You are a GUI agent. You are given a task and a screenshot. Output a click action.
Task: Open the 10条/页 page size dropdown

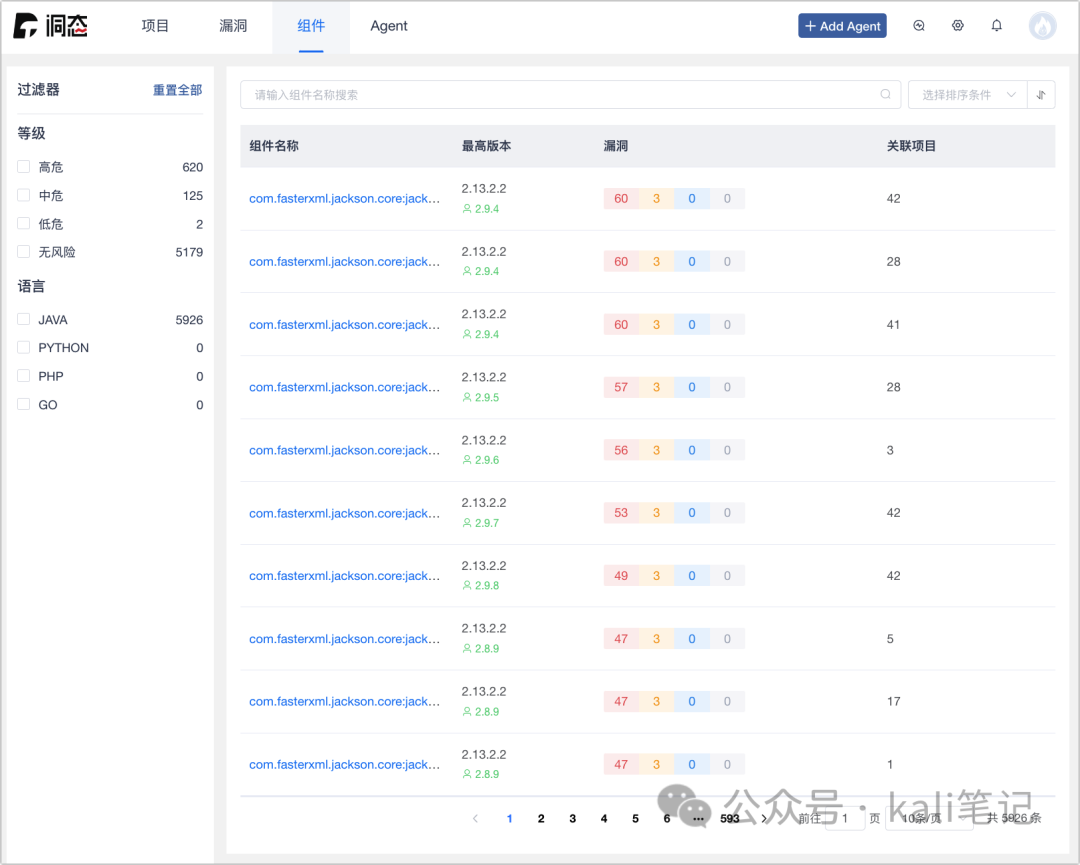coord(928,818)
